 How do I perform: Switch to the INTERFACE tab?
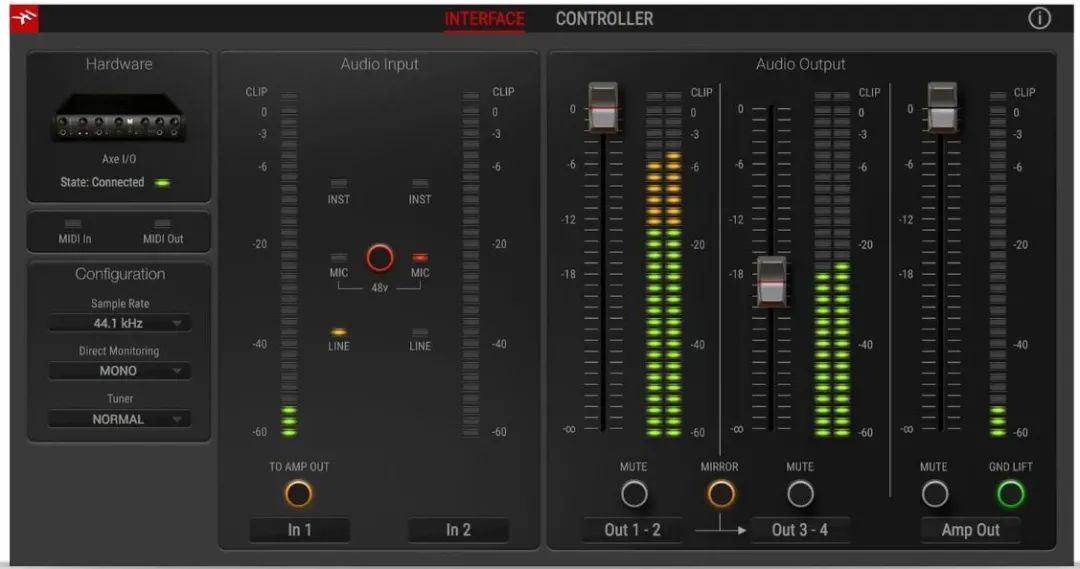(484, 19)
